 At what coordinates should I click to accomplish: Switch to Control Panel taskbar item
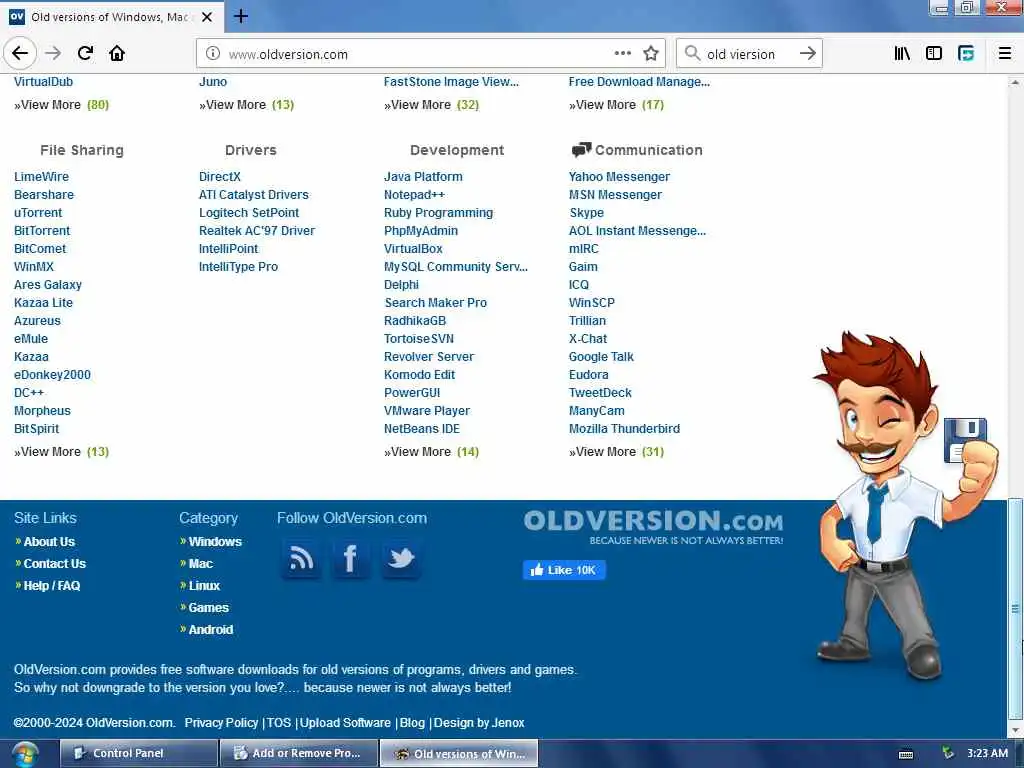click(138, 754)
